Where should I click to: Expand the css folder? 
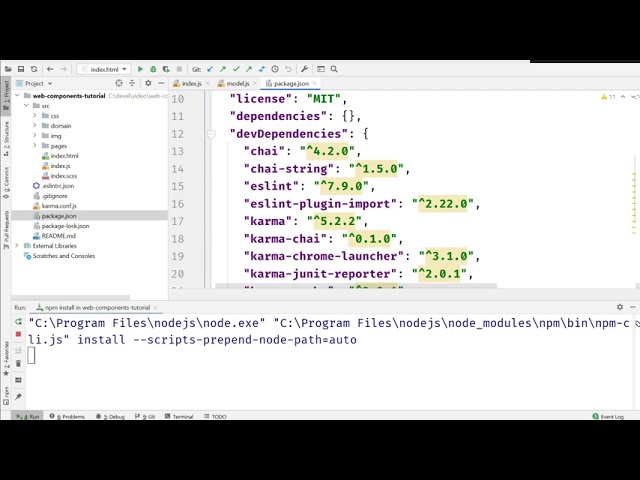click(x=35, y=116)
